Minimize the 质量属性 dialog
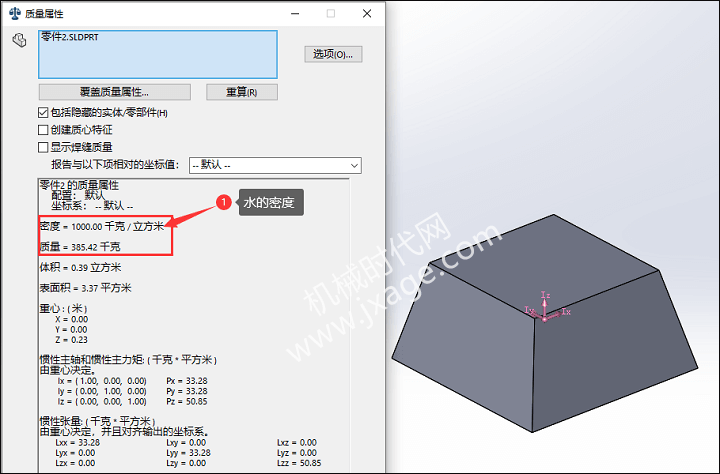Screen dimensions: 720x474 (x=295, y=14)
